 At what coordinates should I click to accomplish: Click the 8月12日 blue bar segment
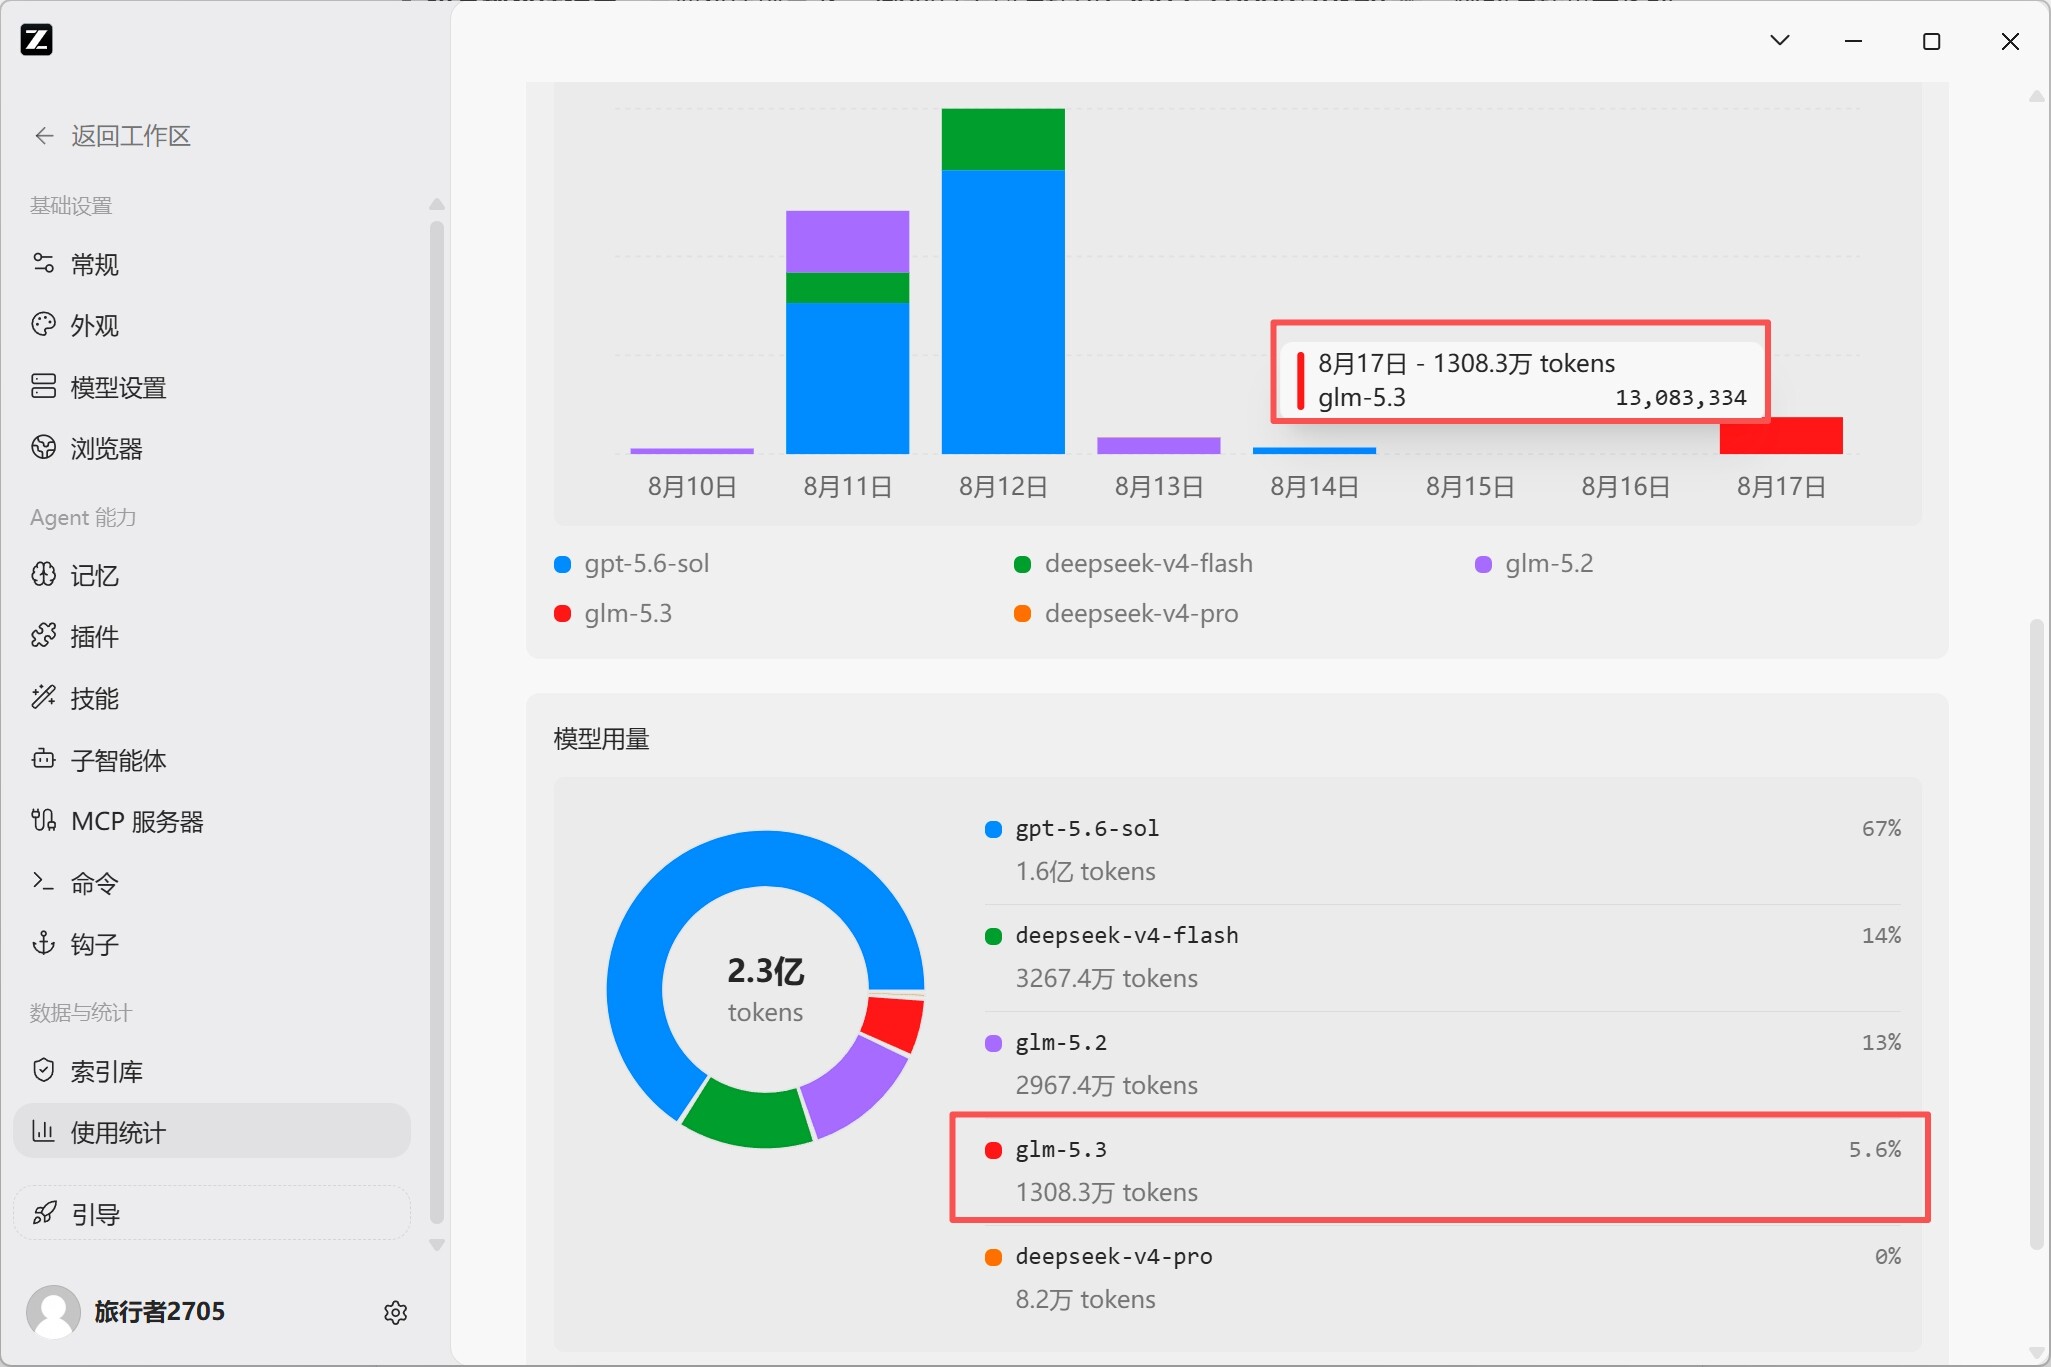[1003, 312]
